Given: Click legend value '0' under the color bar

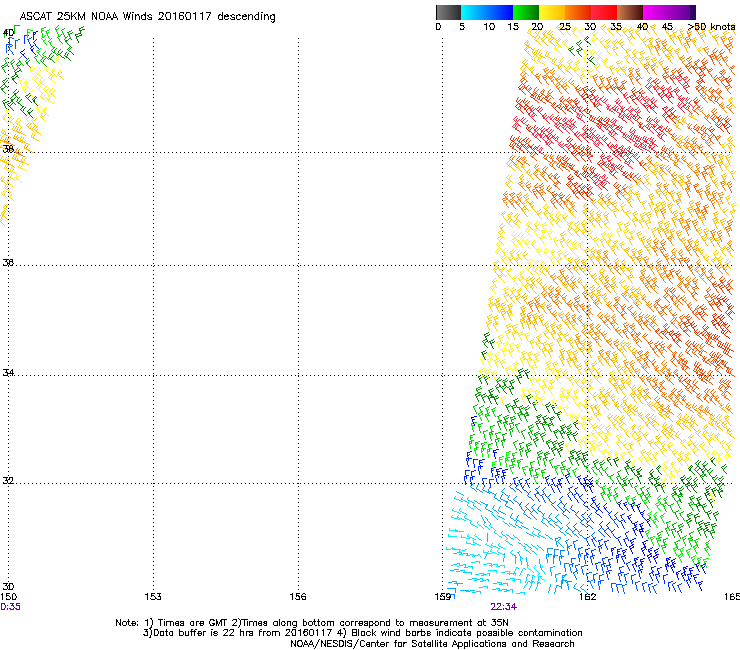Looking at the screenshot, I should point(438,27).
